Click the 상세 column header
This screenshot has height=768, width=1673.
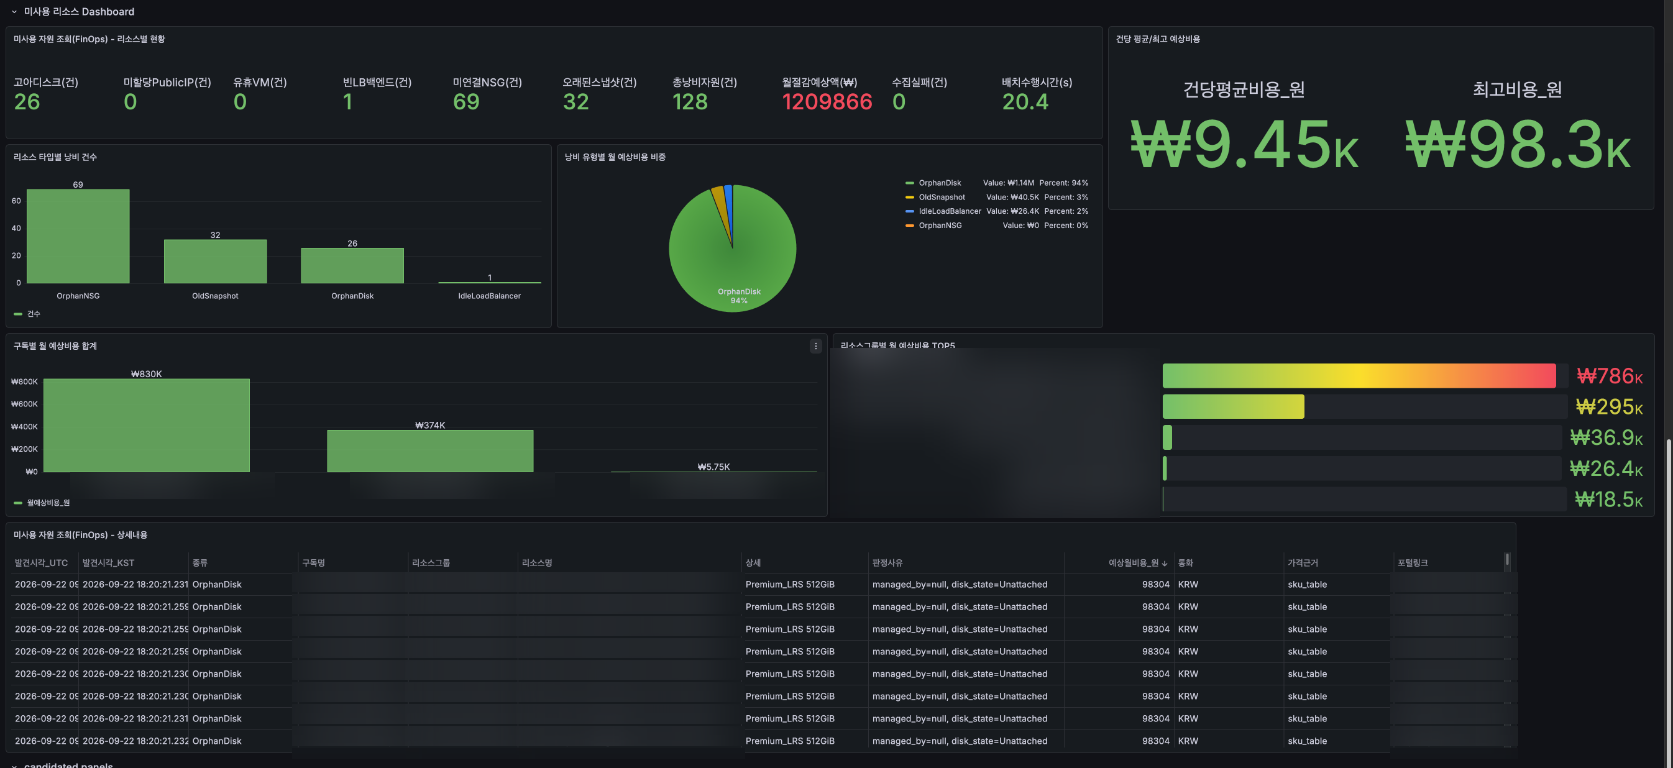tap(753, 563)
